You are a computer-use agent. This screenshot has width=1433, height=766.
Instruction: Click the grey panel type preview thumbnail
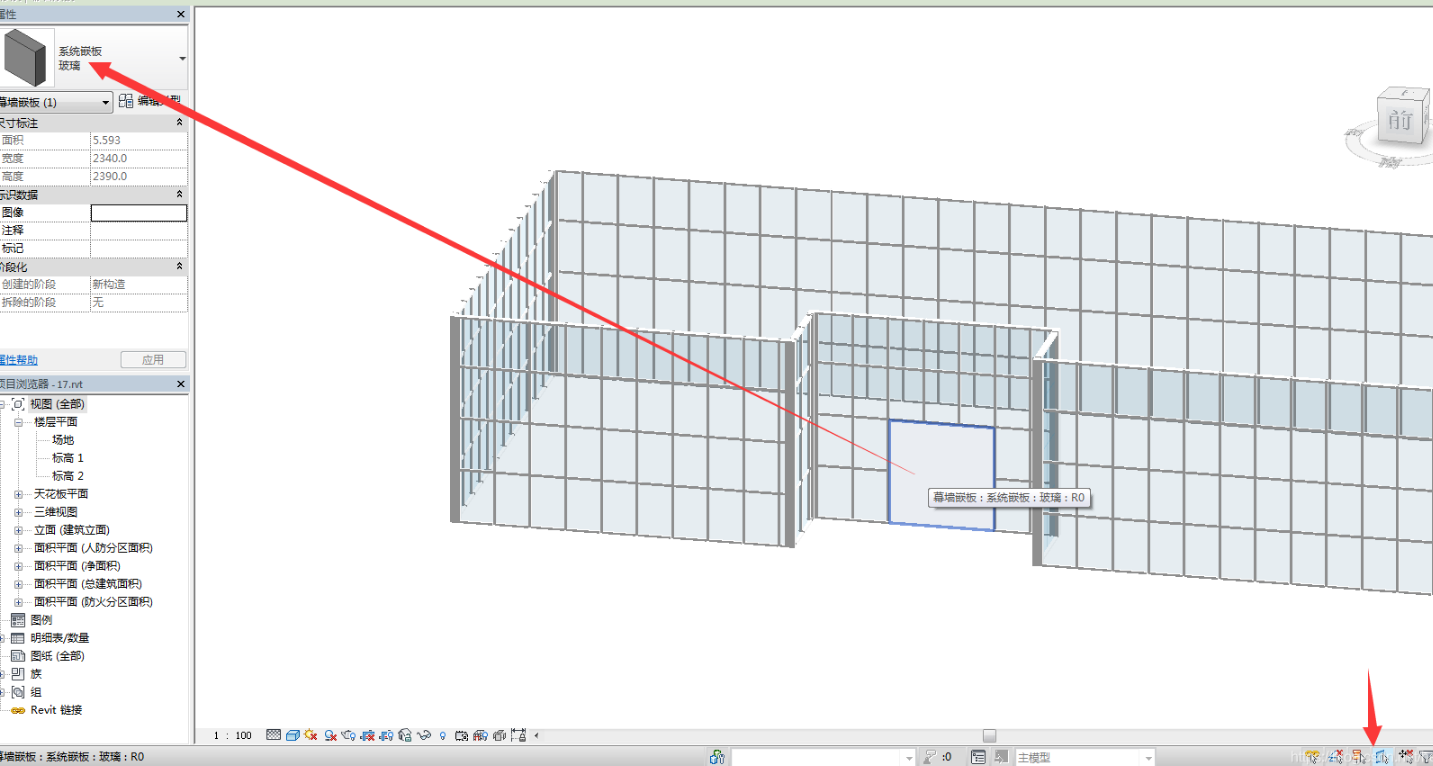(29, 57)
